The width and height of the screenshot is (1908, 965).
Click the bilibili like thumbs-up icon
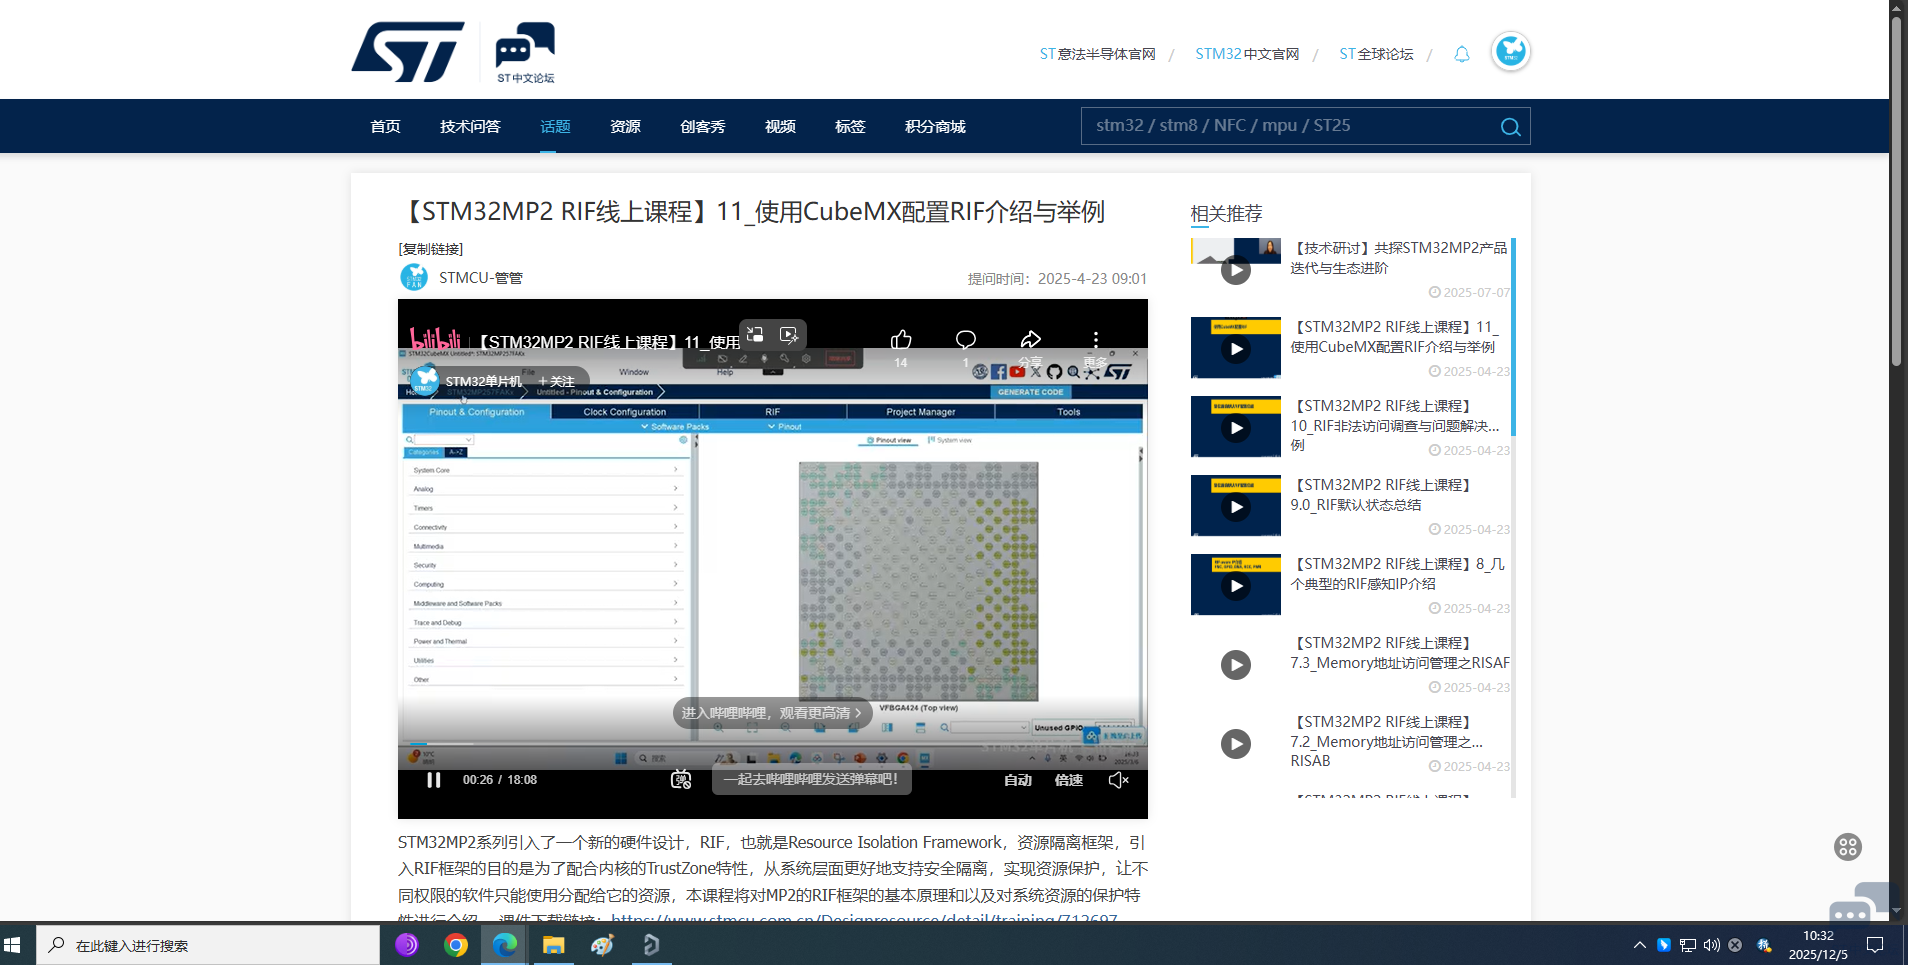pos(901,340)
